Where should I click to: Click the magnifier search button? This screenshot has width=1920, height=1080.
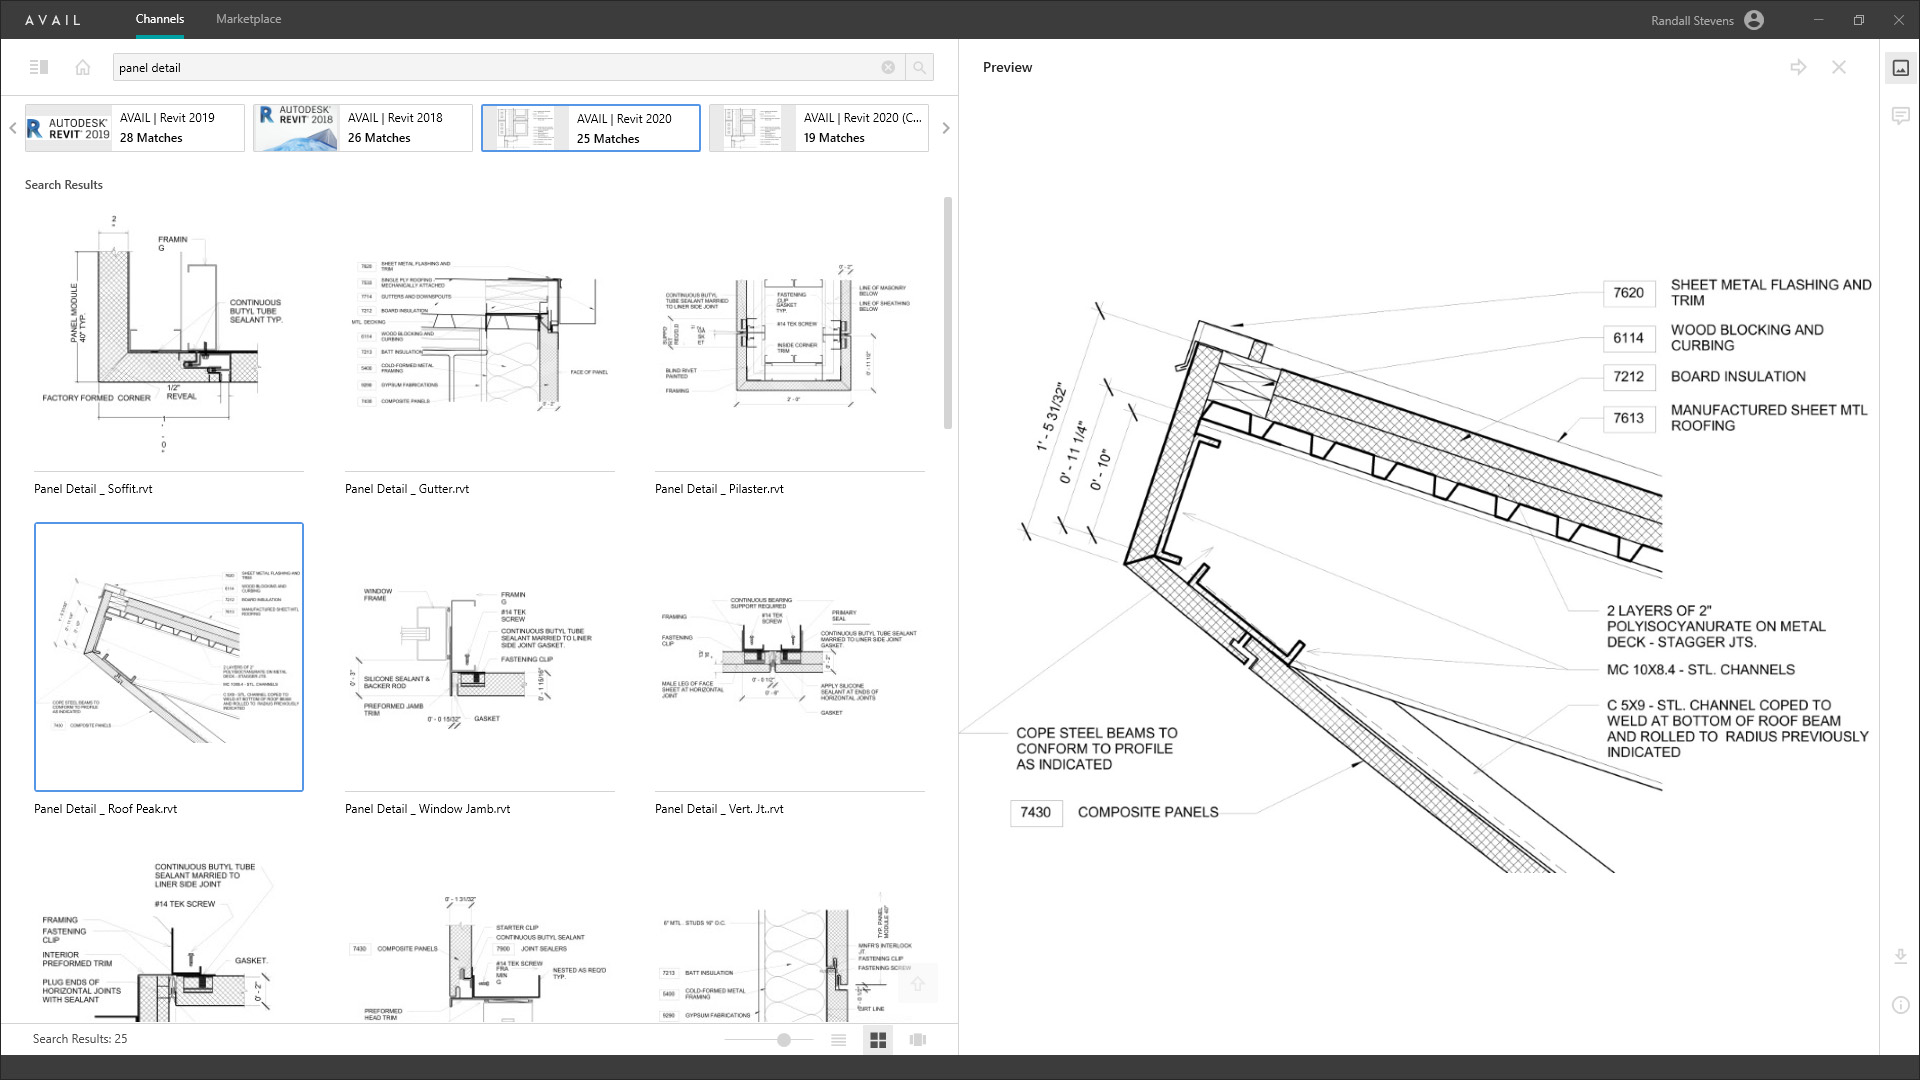(x=919, y=67)
